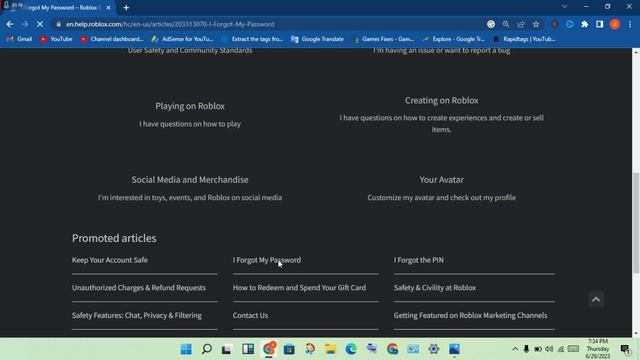Viewport: 640px width, 360px height.
Task: Open the Extract the tags bookmark
Action: (x=252, y=39)
